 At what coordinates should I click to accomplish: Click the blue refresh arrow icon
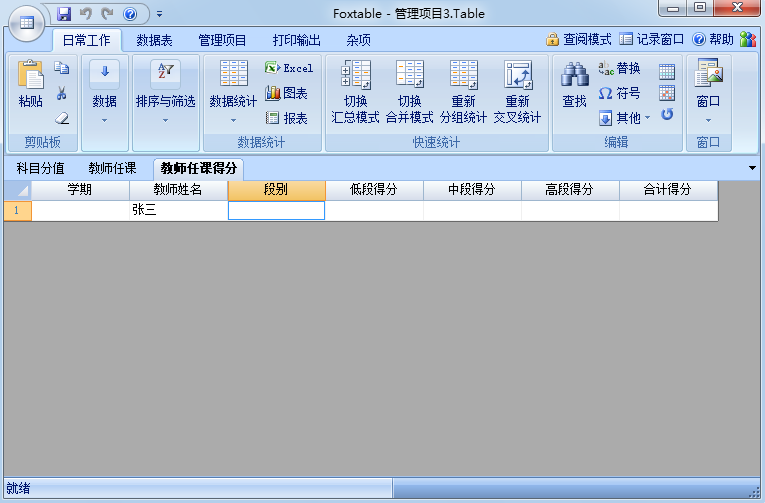pyautogui.click(x=667, y=114)
